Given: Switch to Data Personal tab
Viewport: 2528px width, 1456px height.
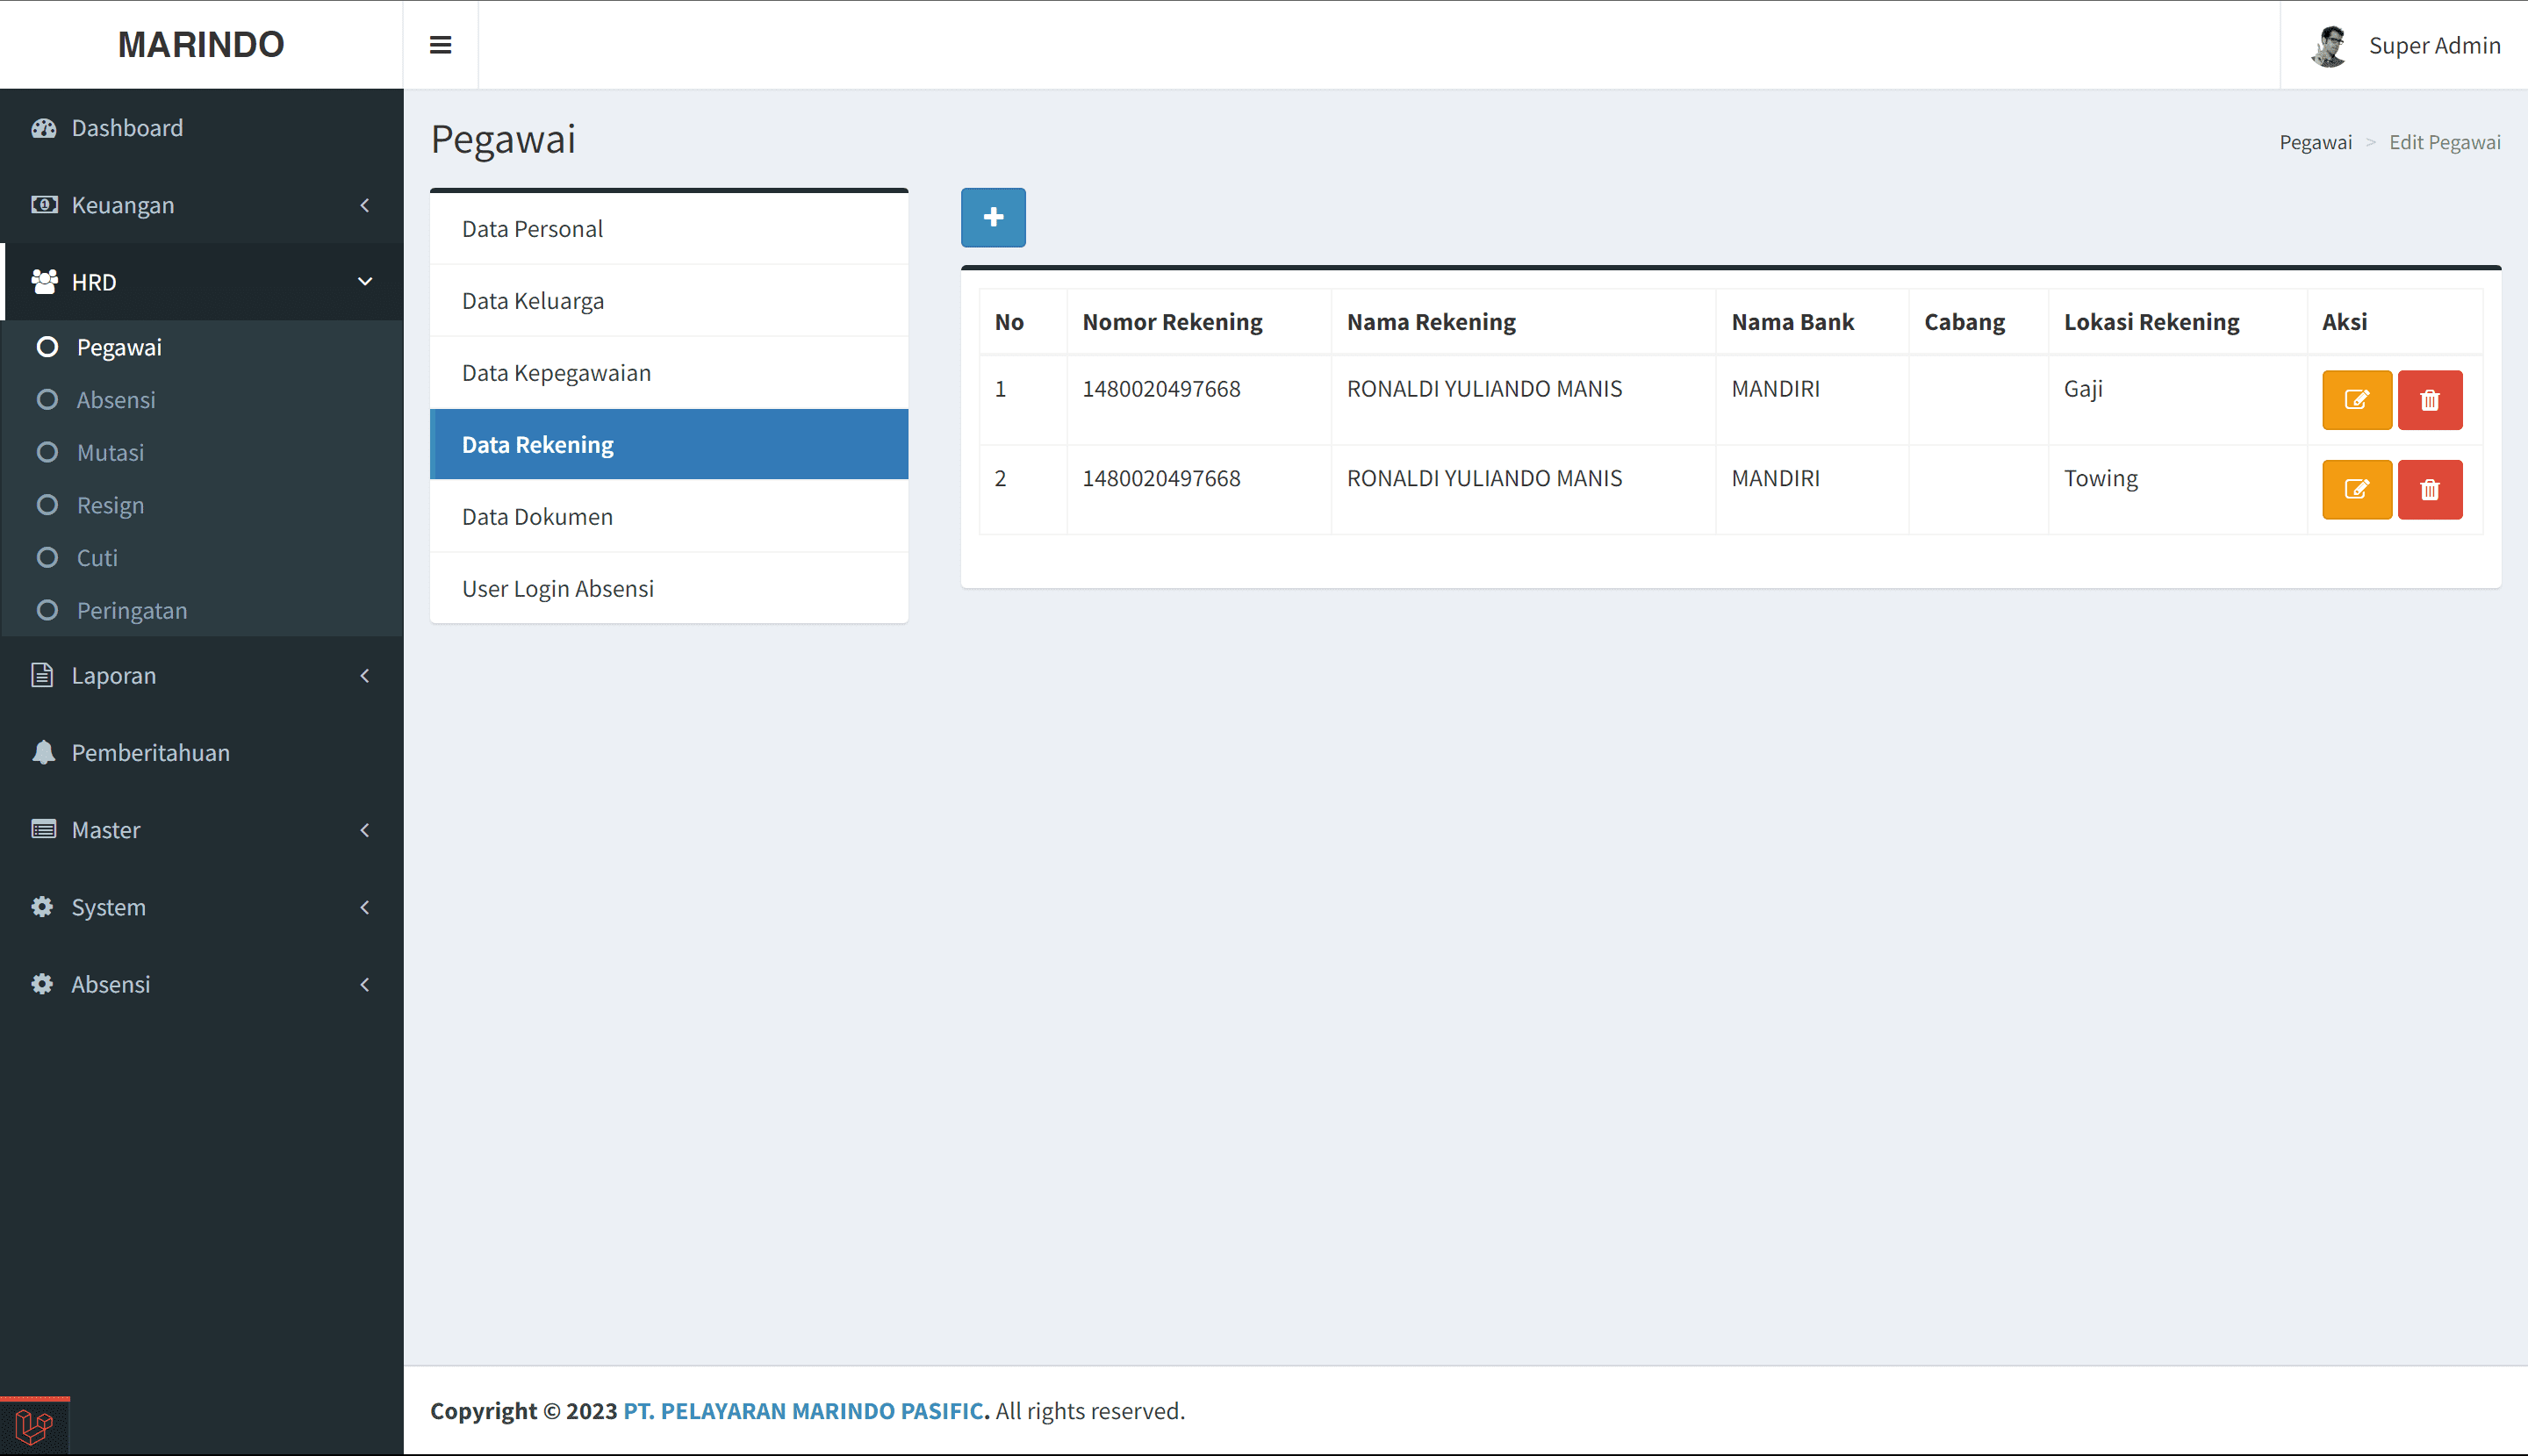Looking at the screenshot, I should [532, 229].
